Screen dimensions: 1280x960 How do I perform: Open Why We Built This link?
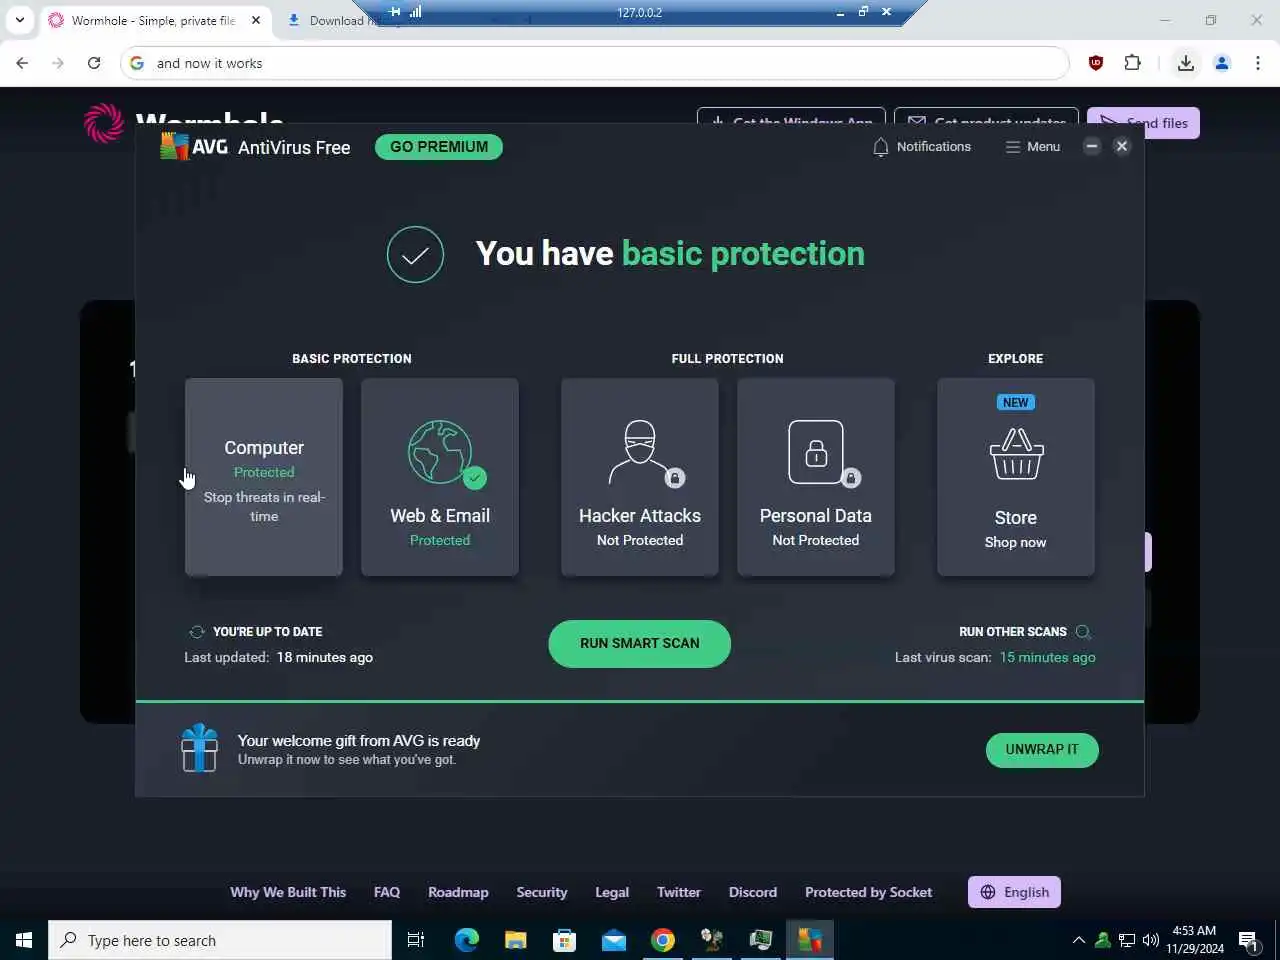[288, 892]
